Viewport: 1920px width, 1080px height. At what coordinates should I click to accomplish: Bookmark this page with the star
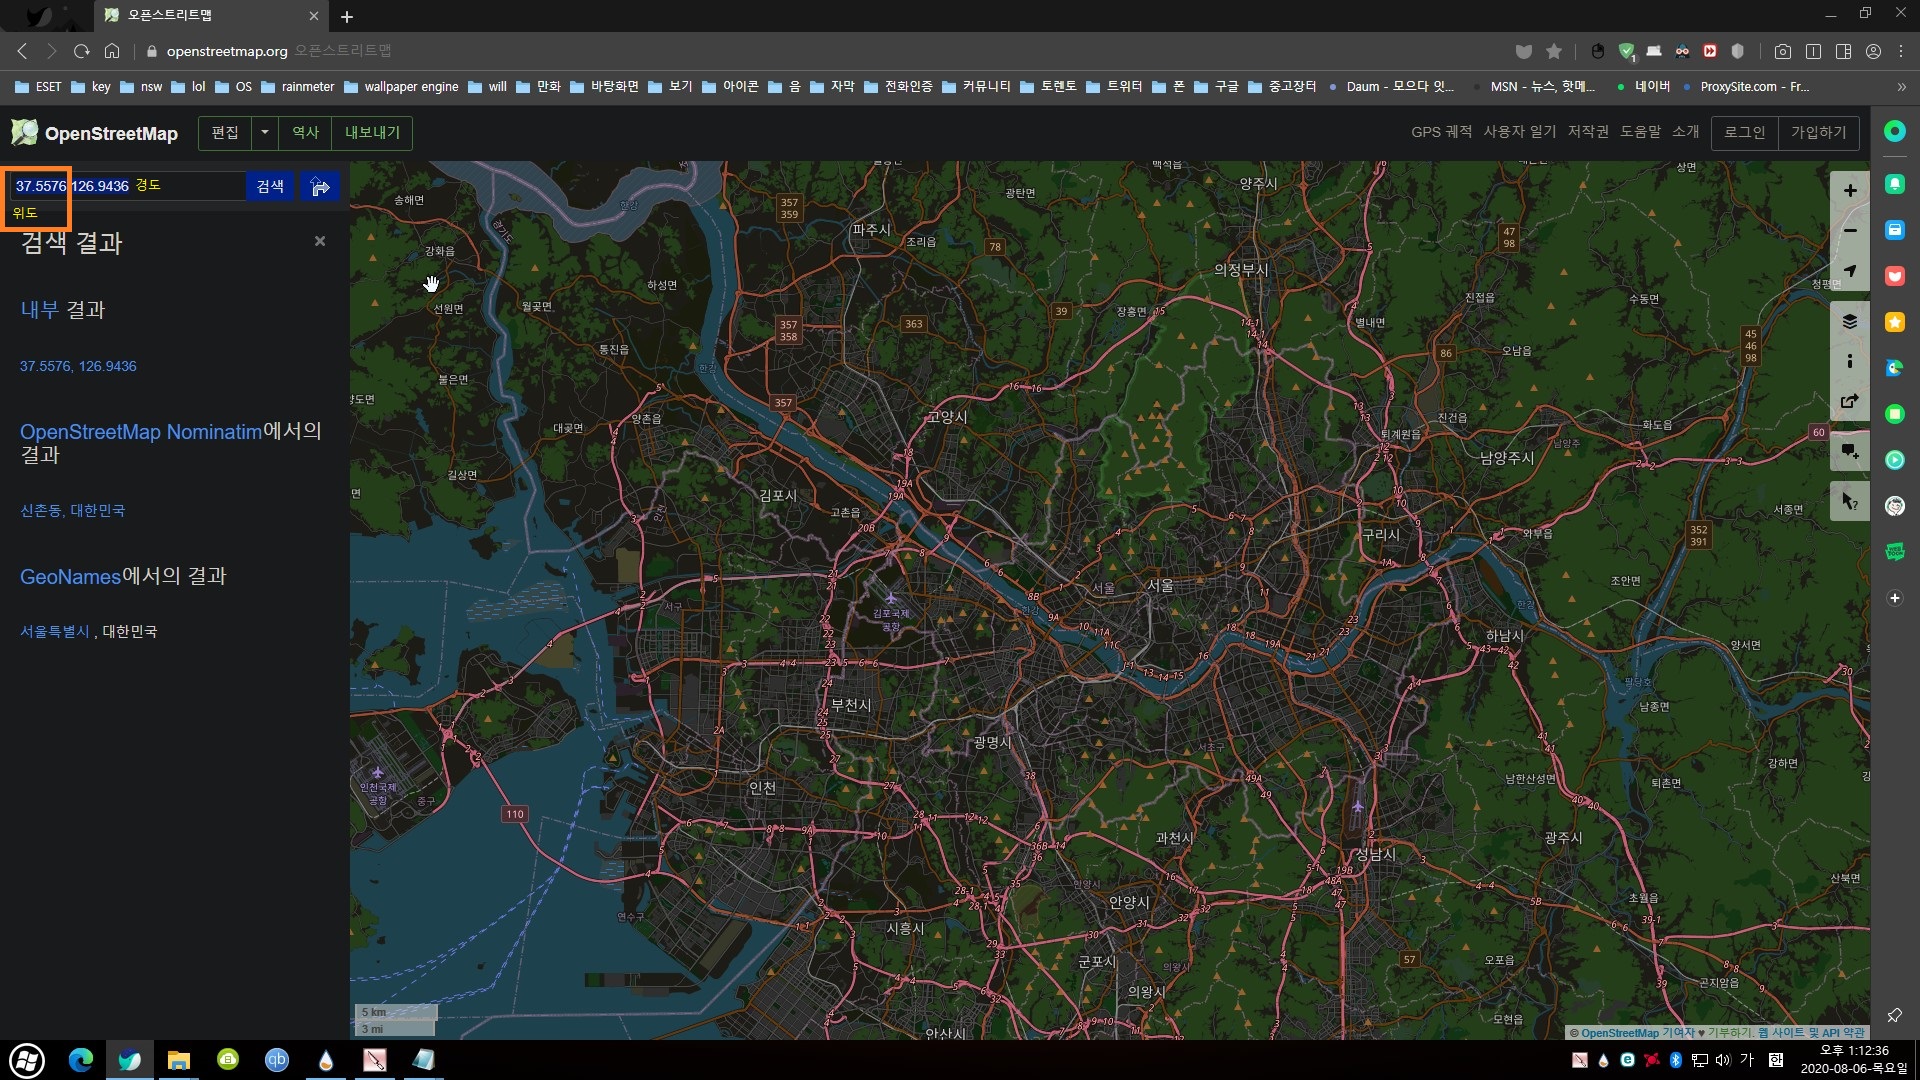coord(1554,51)
